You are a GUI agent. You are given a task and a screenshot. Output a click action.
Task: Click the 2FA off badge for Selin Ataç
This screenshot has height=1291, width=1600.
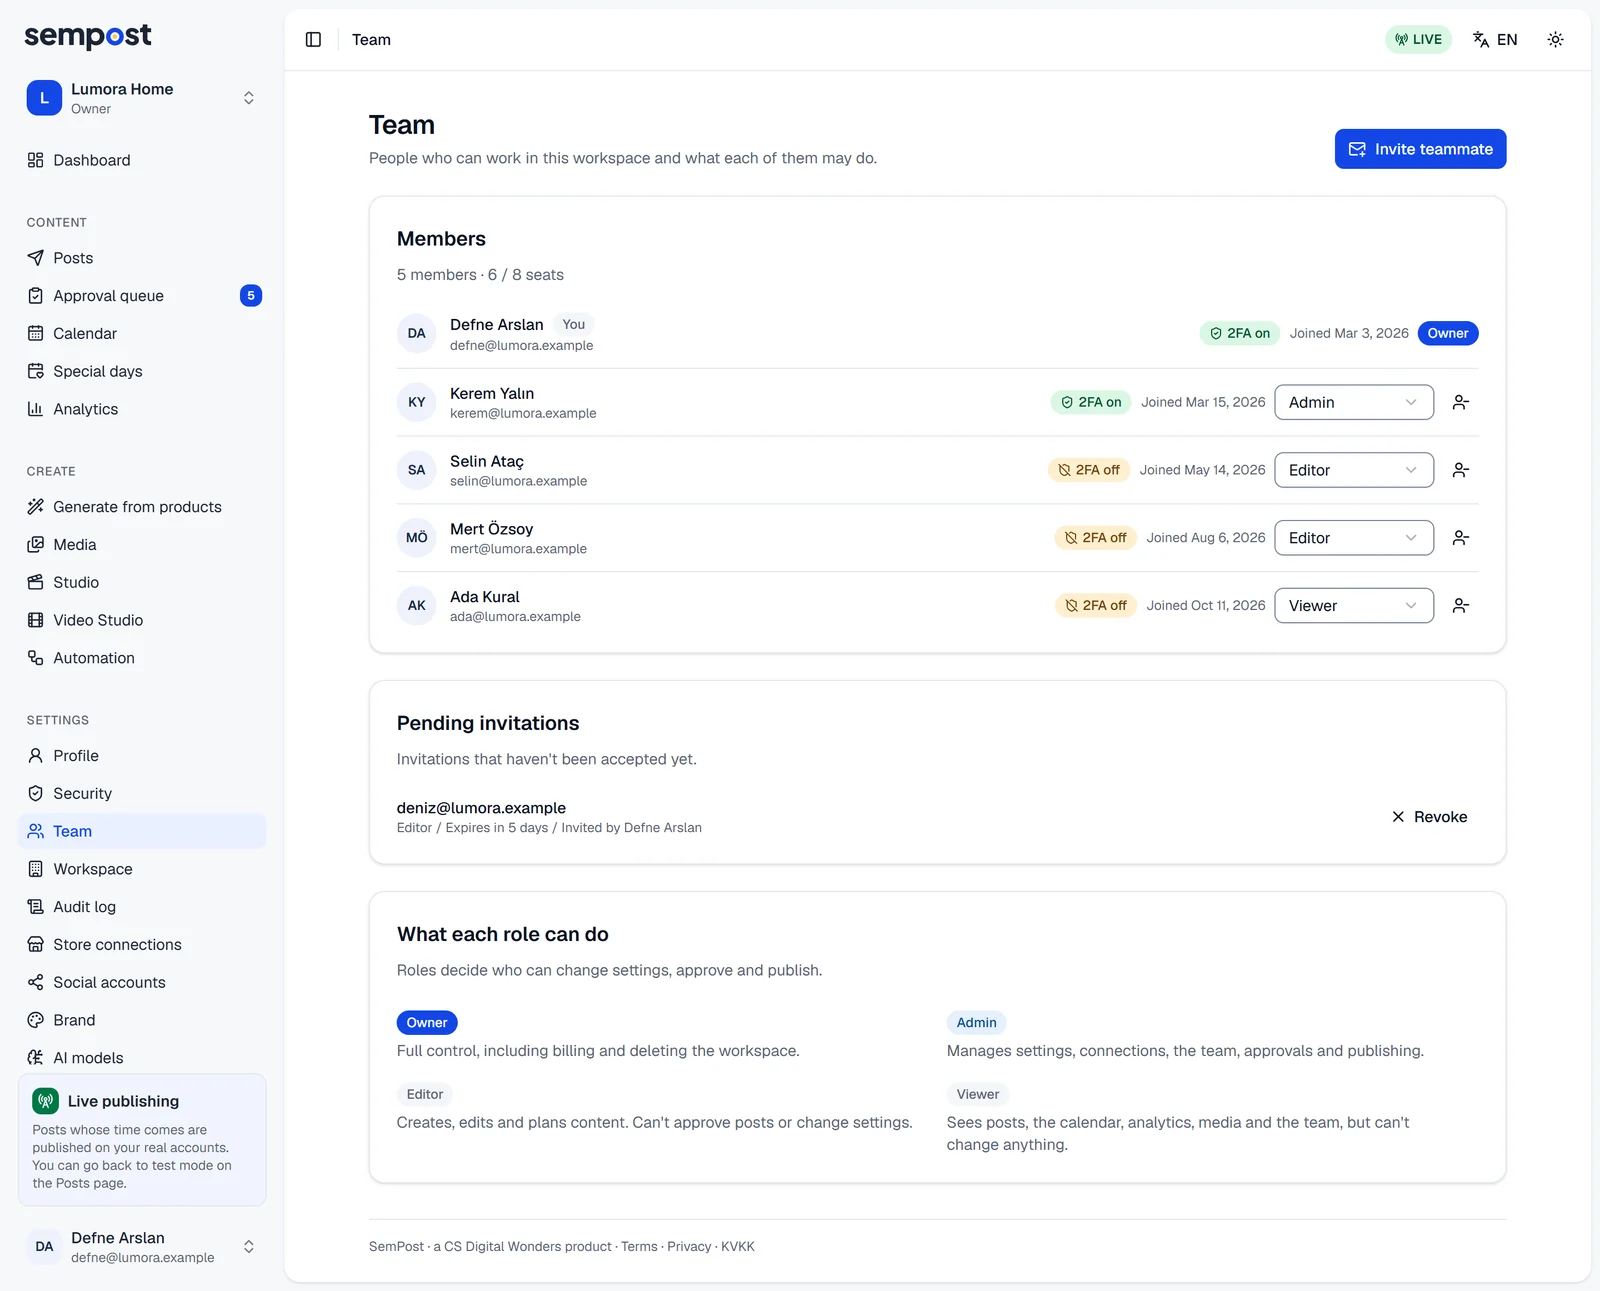(x=1089, y=470)
